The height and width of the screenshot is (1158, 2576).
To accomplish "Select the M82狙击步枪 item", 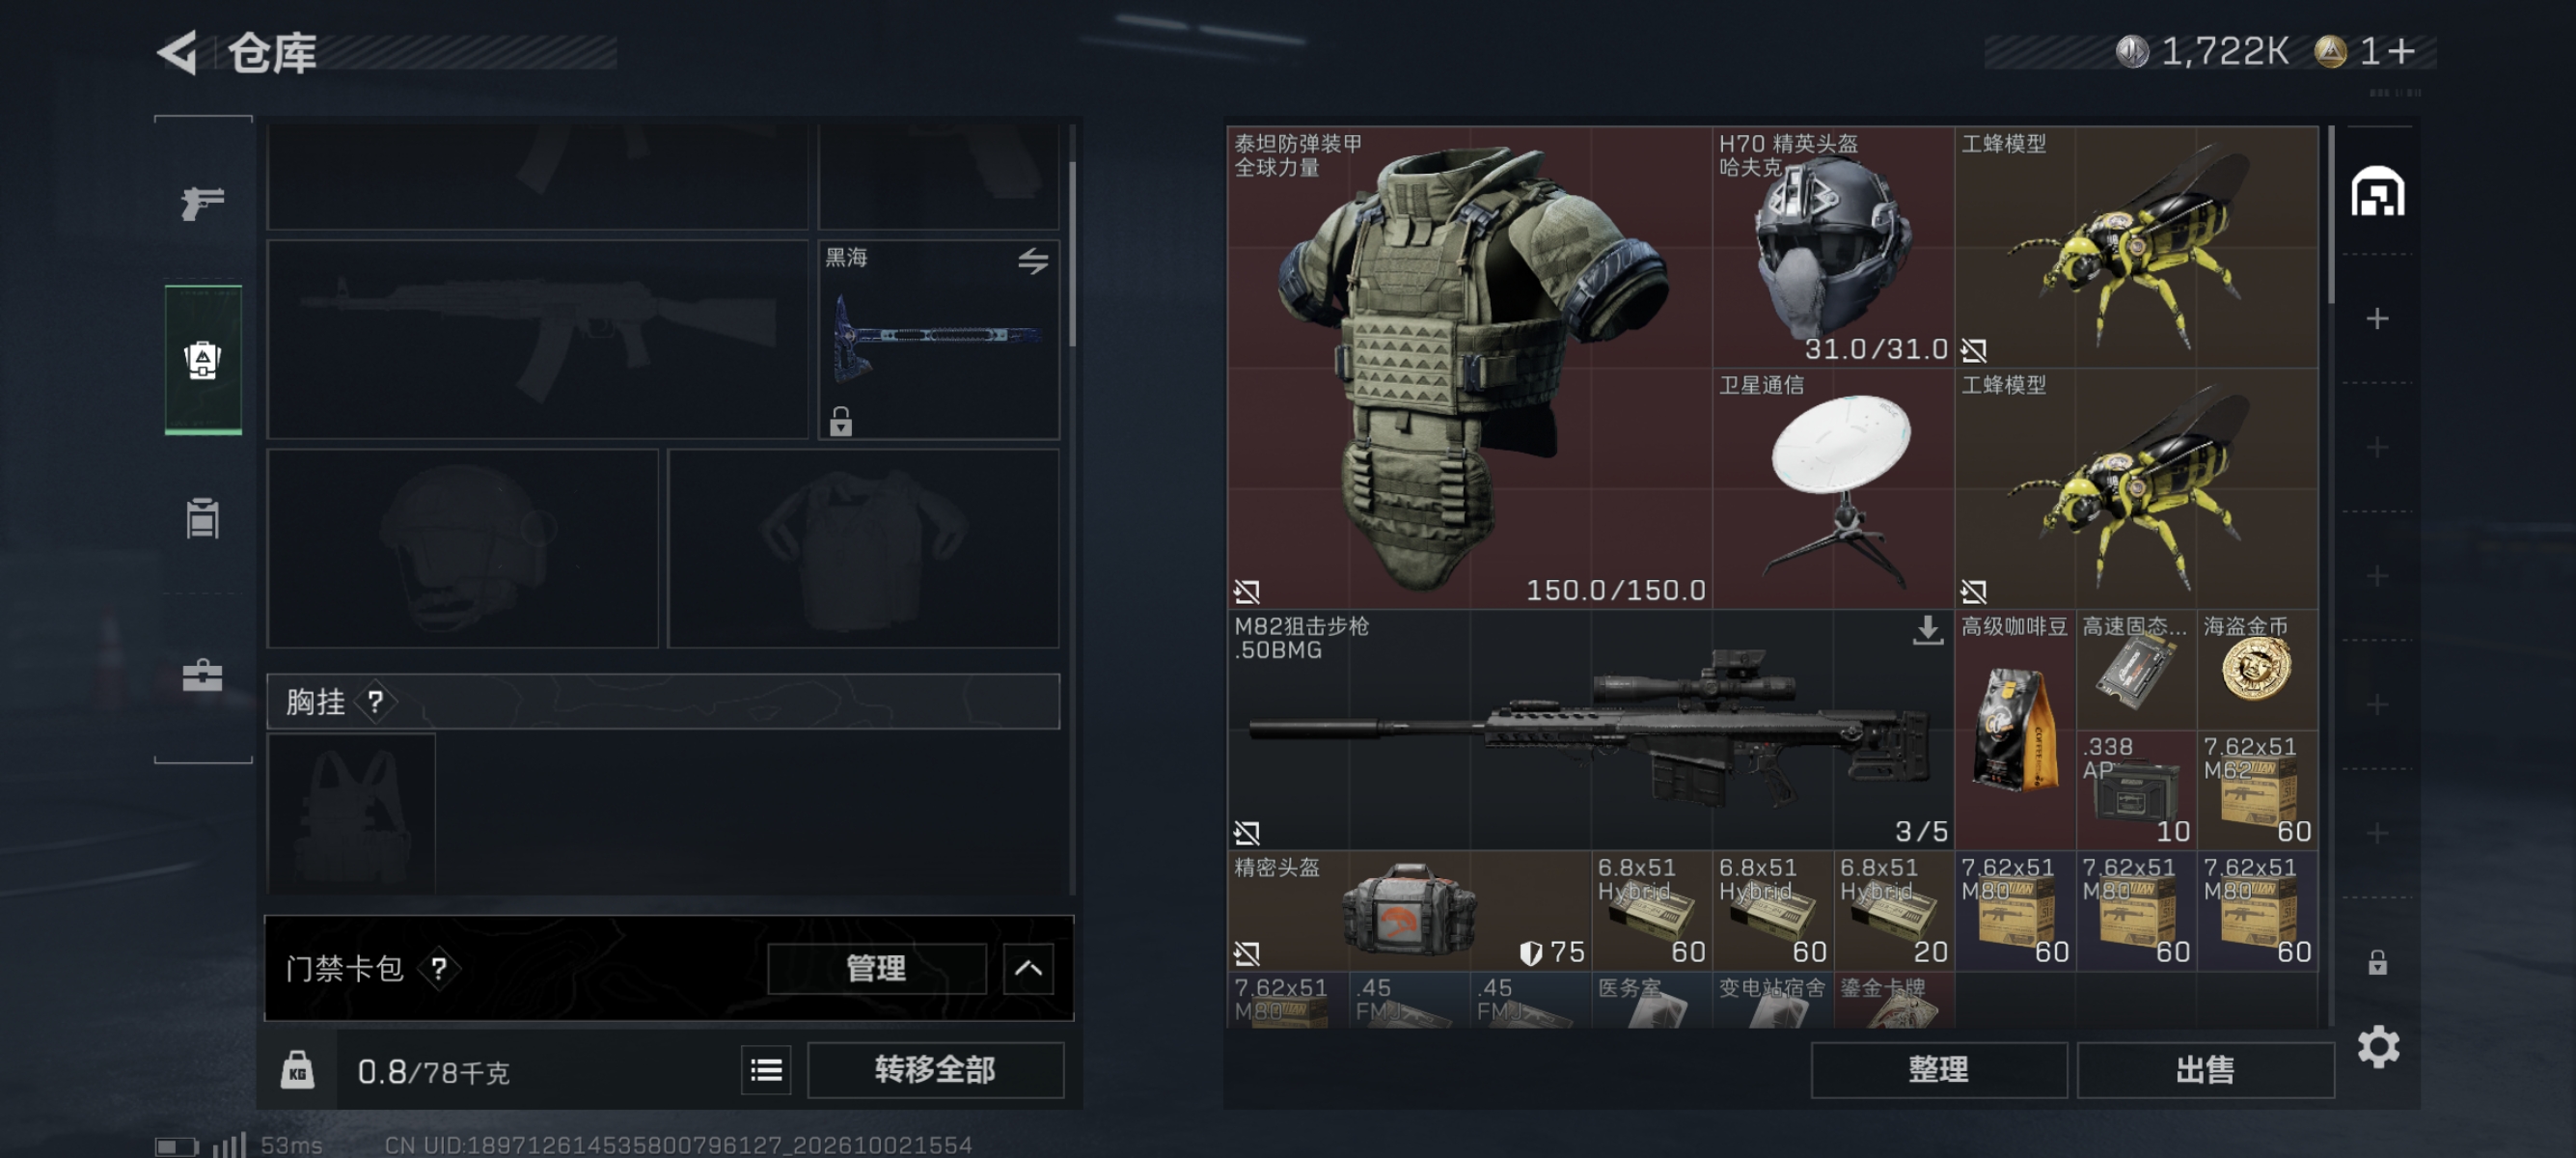I will click(x=1590, y=730).
